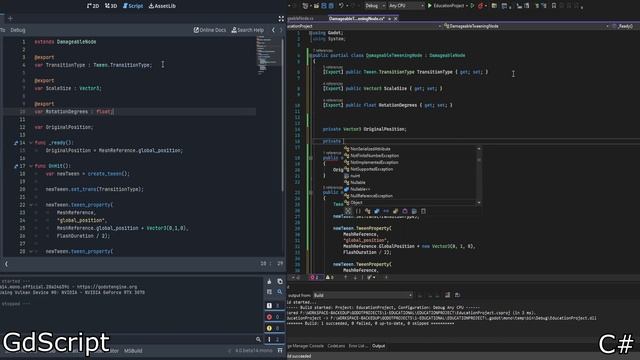Open the project scope navigation dropdown
Viewport: 640px width, 360px height.
pos(364,26)
